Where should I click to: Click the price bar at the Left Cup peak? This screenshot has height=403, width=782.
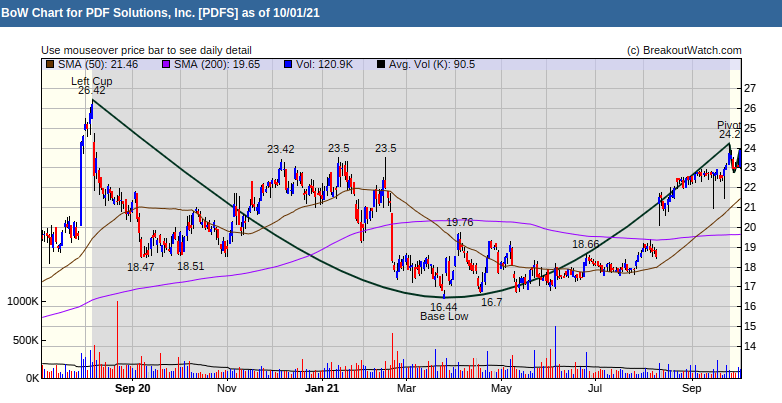pyautogui.click(x=92, y=111)
